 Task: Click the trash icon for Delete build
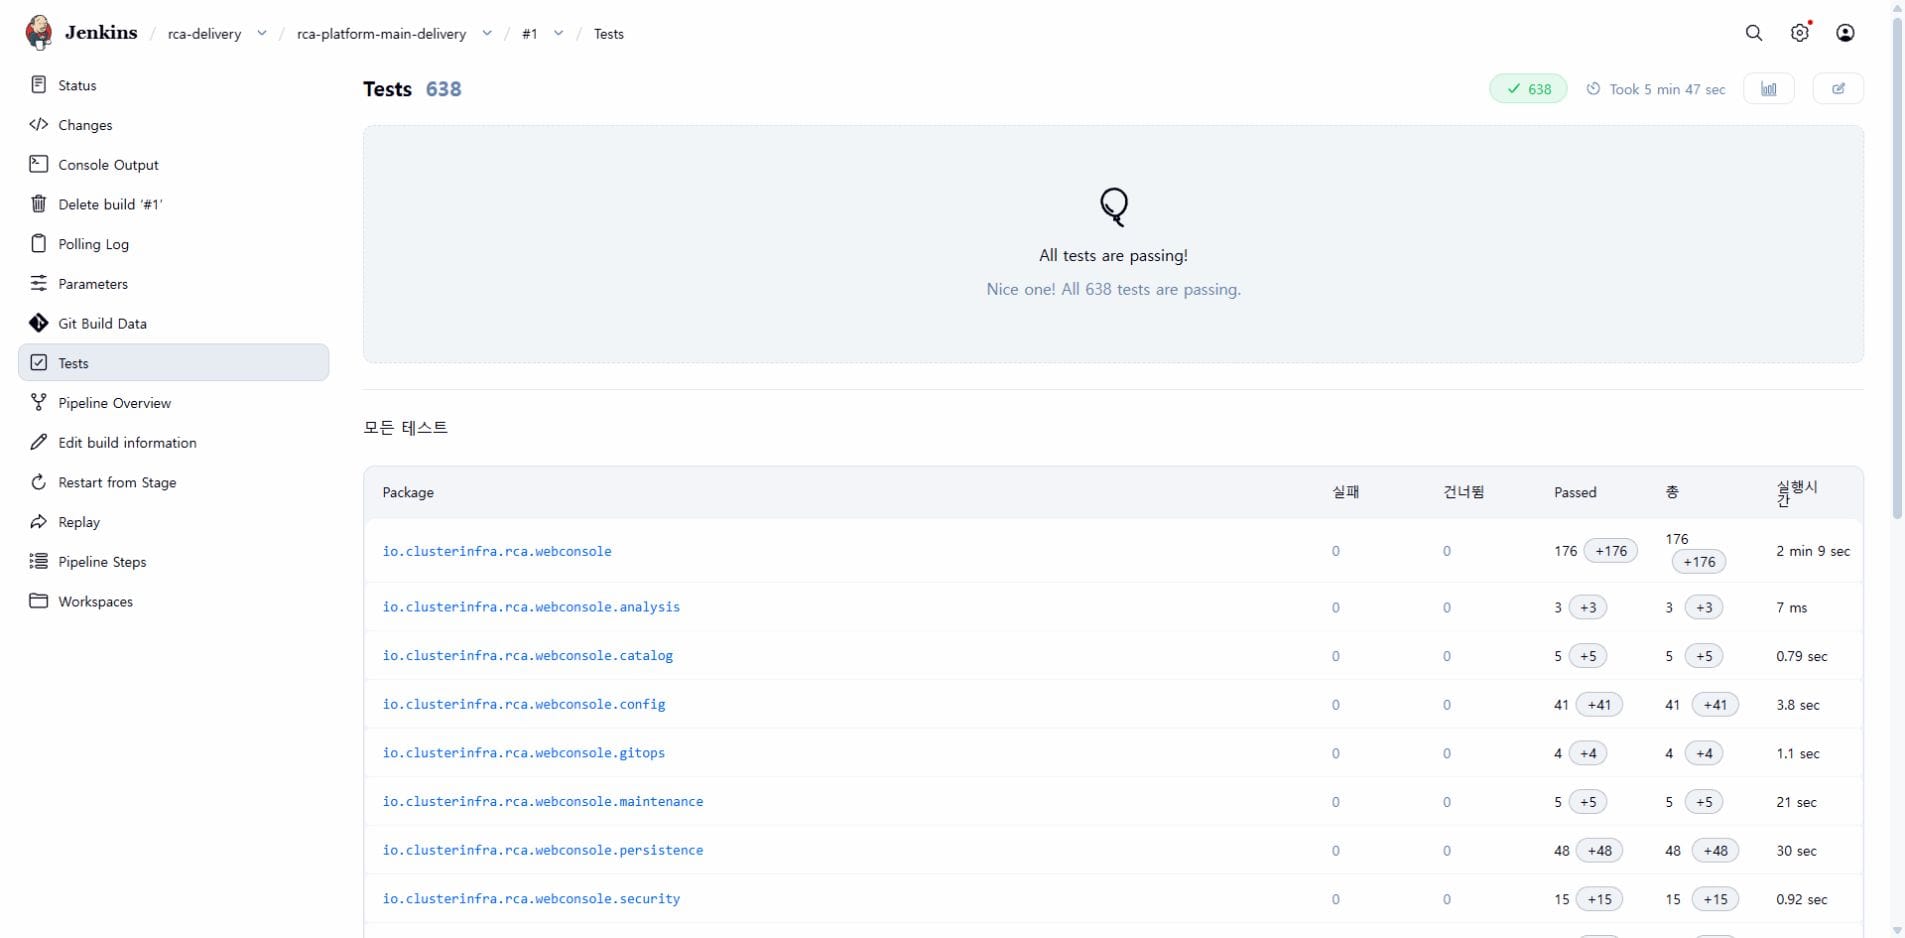(x=39, y=204)
